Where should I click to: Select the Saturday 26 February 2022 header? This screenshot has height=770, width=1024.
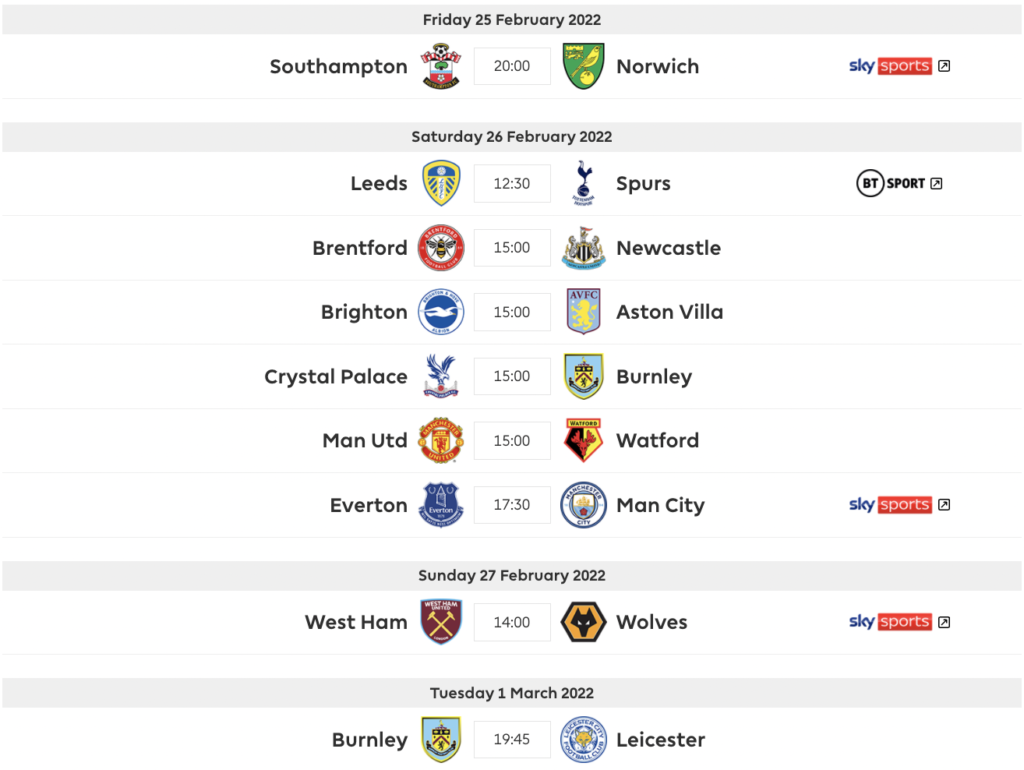click(512, 136)
